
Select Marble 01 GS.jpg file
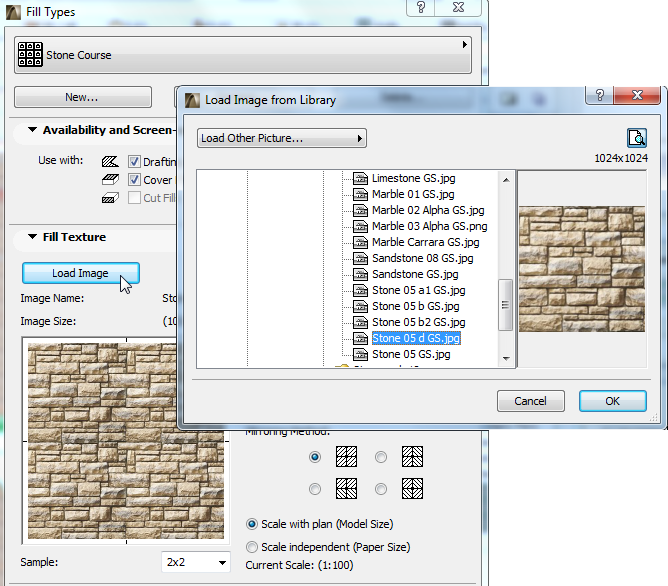tap(413, 194)
